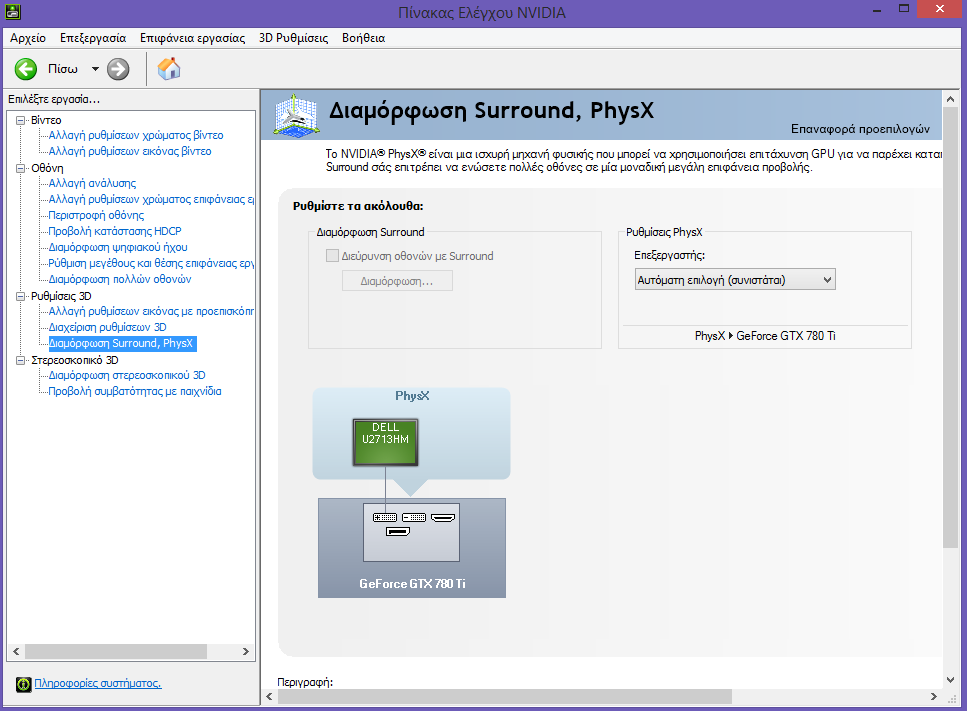This screenshot has width=967, height=711.
Task: Select the DELL U2713HM monitor thumbnail
Action: tap(385, 442)
